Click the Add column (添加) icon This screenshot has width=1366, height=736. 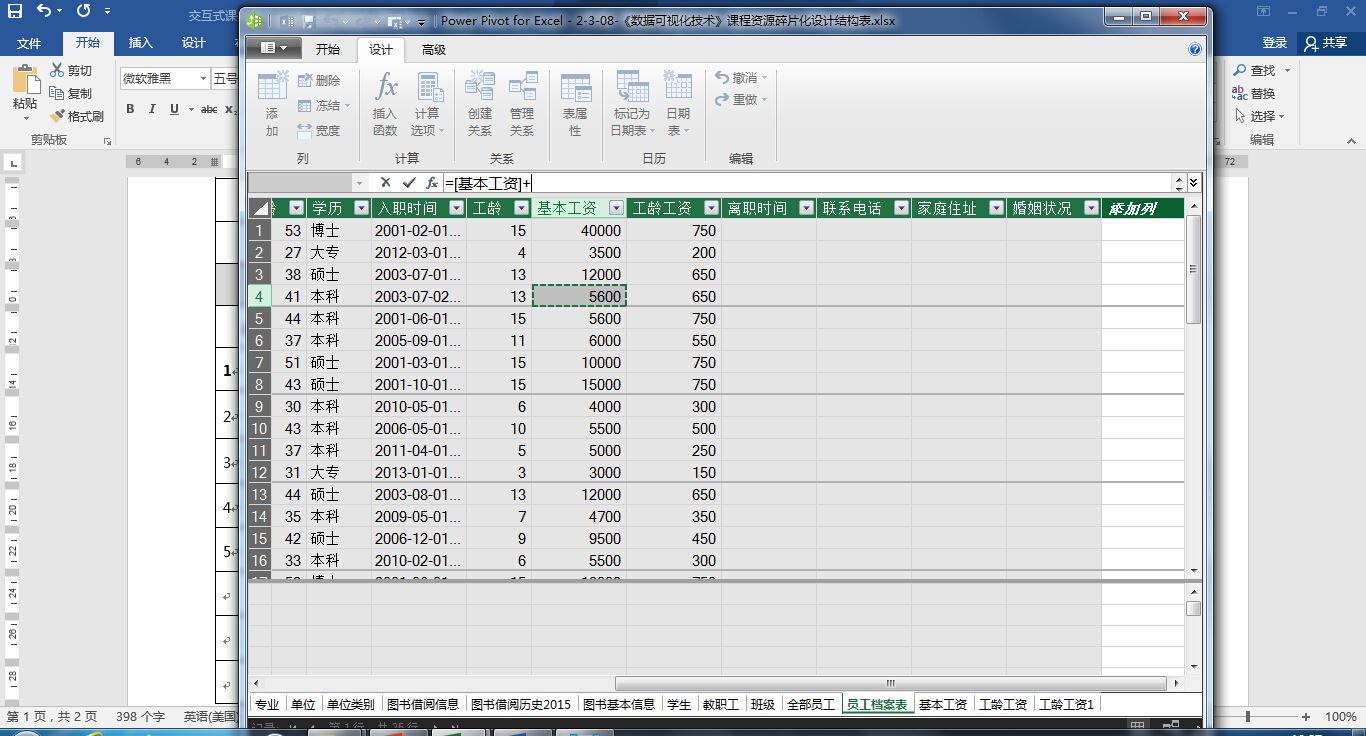(272, 104)
